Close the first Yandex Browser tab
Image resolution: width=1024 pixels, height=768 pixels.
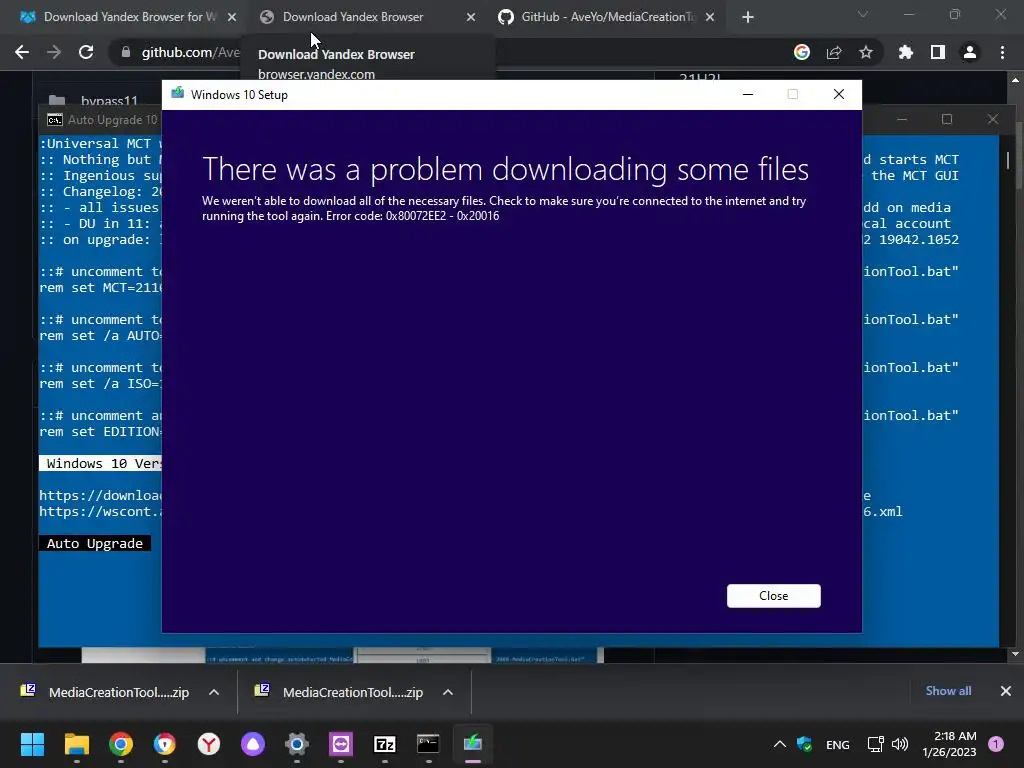click(x=232, y=17)
